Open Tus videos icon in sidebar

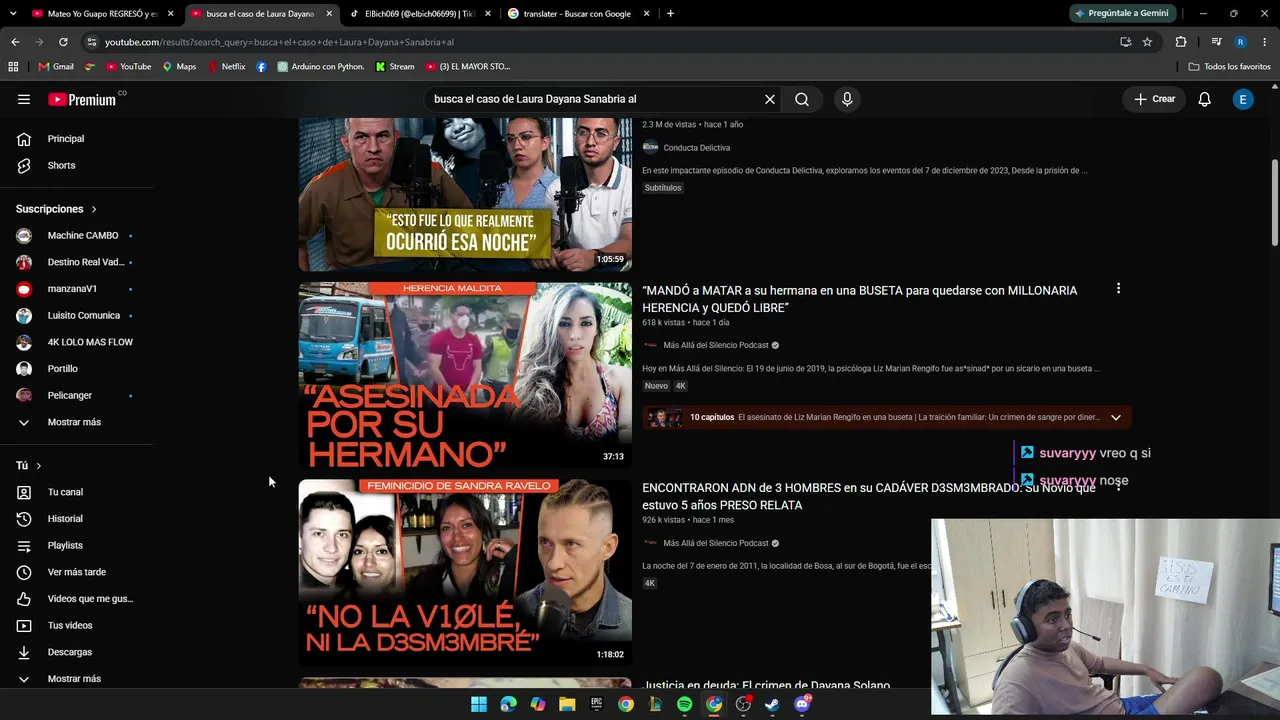pos(24,625)
